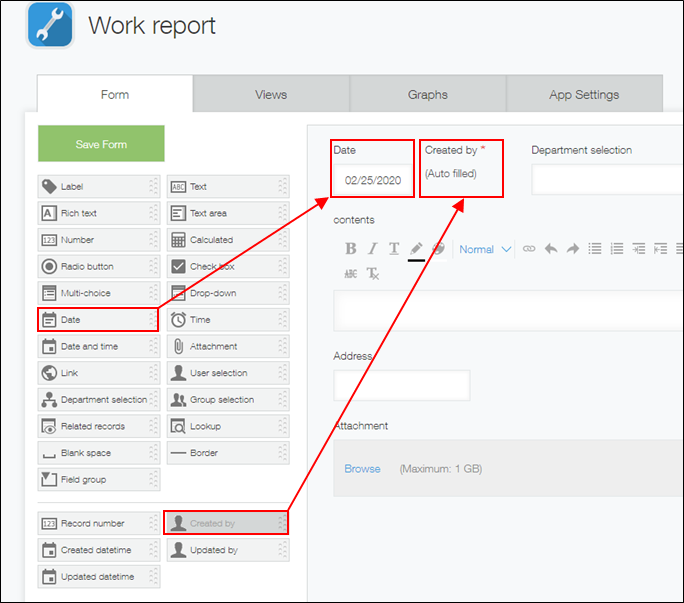This screenshot has width=684, height=603.
Task: Choose the Blank space field item
Action: [x=99, y=453]
